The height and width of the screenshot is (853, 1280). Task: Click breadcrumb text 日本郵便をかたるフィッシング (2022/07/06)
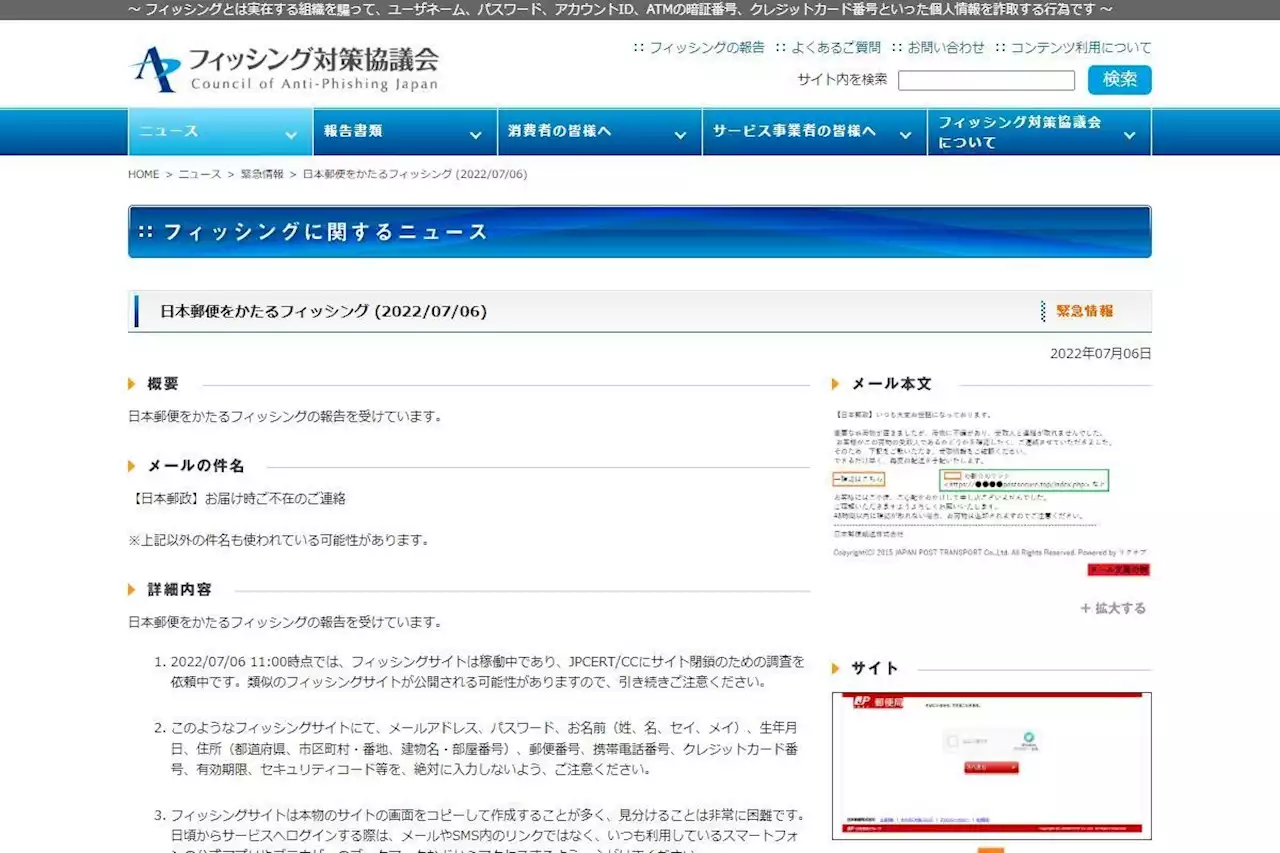(414, 174)
